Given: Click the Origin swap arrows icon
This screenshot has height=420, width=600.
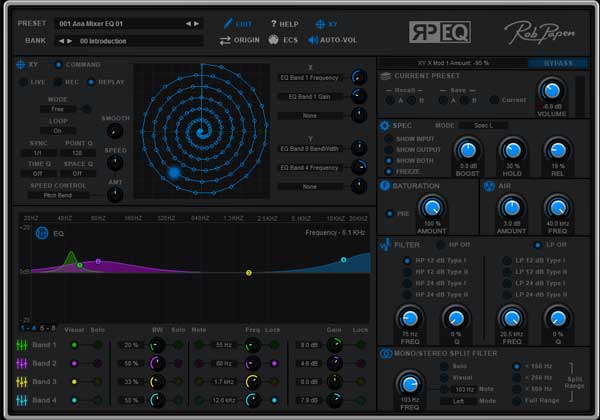Looking at the screenshot, I should pyautogui.click(x=225, y=40).
